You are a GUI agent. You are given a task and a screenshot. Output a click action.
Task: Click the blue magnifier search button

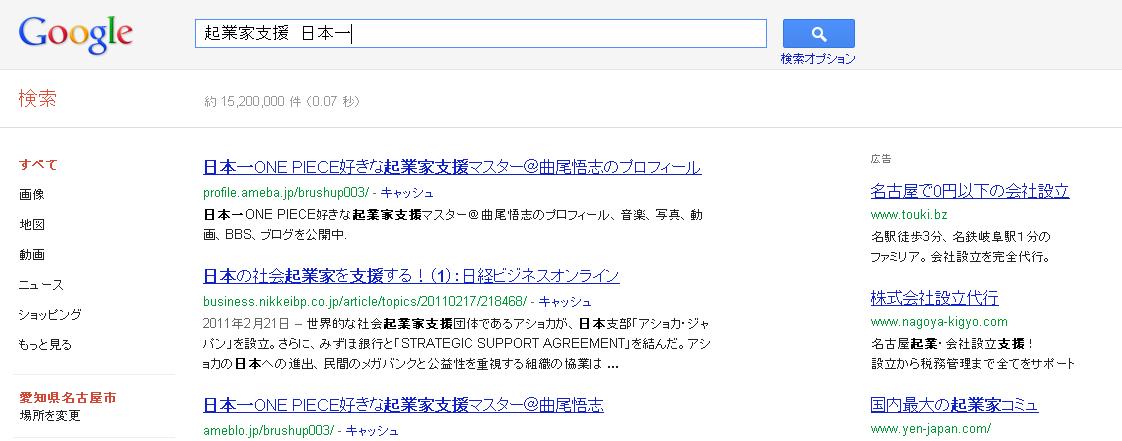tap(819, 34)
